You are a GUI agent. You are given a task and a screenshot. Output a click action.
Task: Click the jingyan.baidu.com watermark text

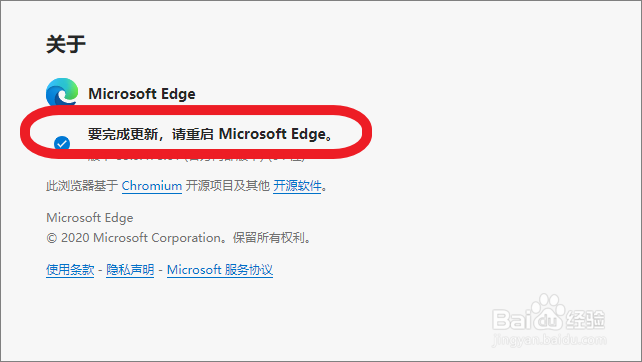(549, 340)
